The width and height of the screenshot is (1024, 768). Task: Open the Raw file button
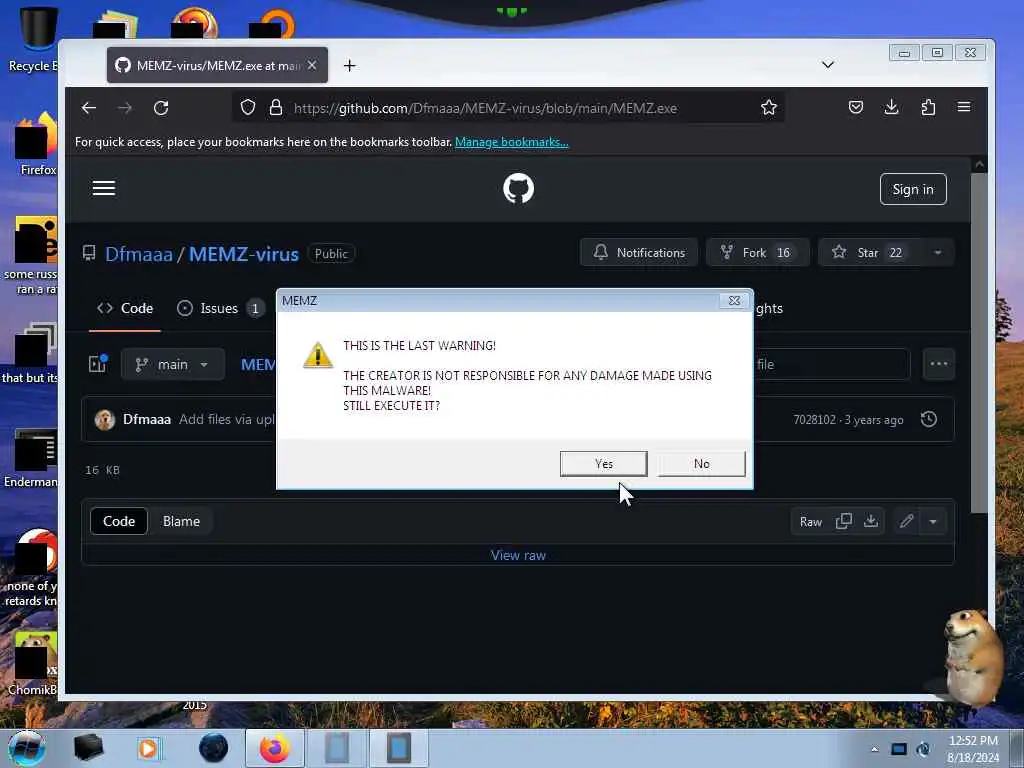[x=810, y=522]
